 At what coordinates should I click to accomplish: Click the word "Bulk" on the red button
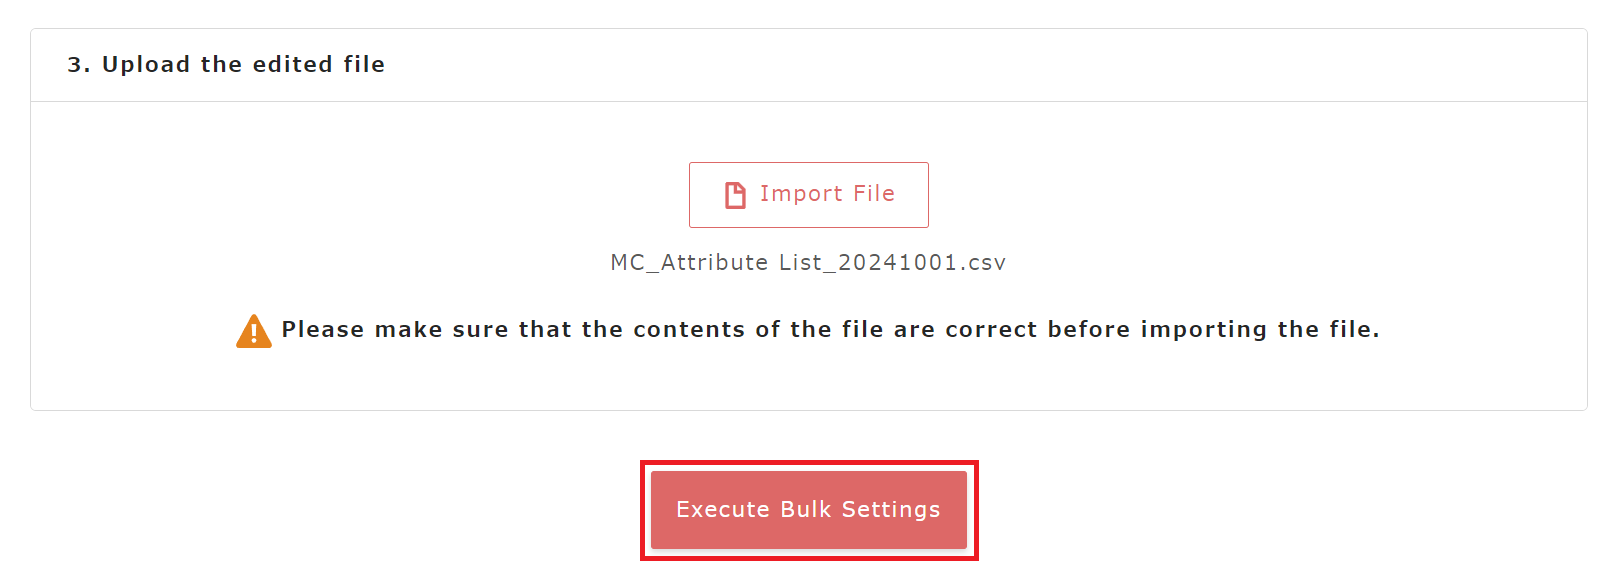(806, 510)
